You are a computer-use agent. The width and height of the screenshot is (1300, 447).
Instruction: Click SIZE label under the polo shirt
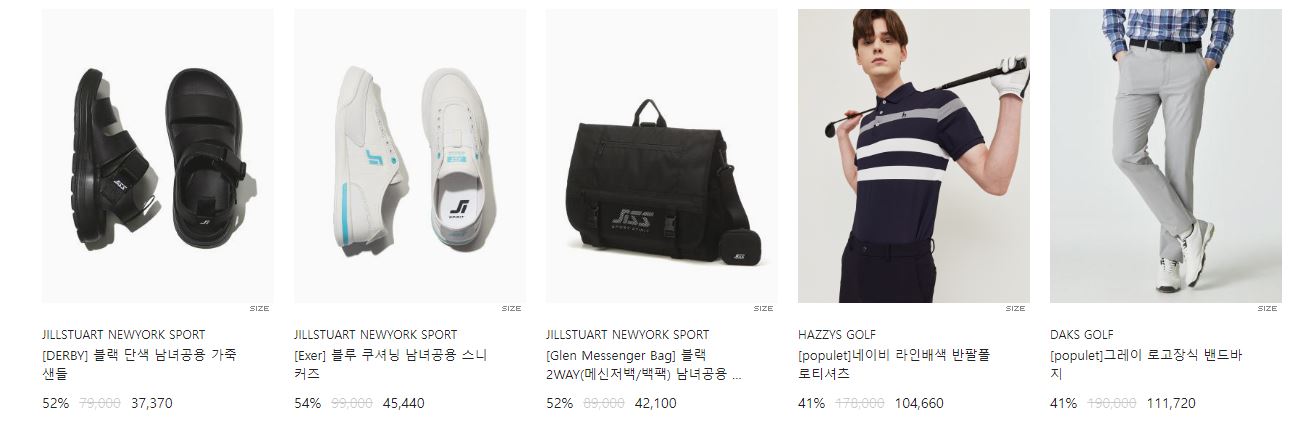point(1015,309)
